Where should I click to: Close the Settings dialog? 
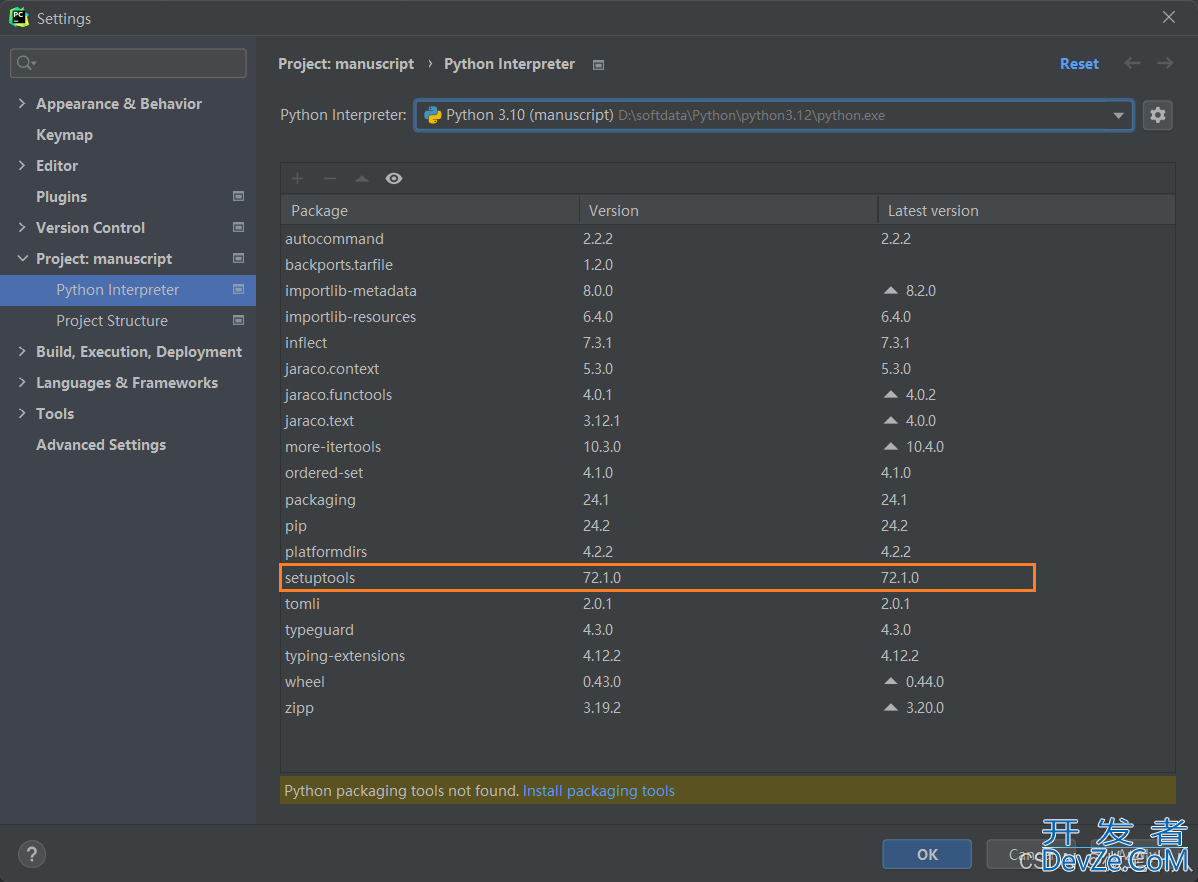[x=1168, y=17]
